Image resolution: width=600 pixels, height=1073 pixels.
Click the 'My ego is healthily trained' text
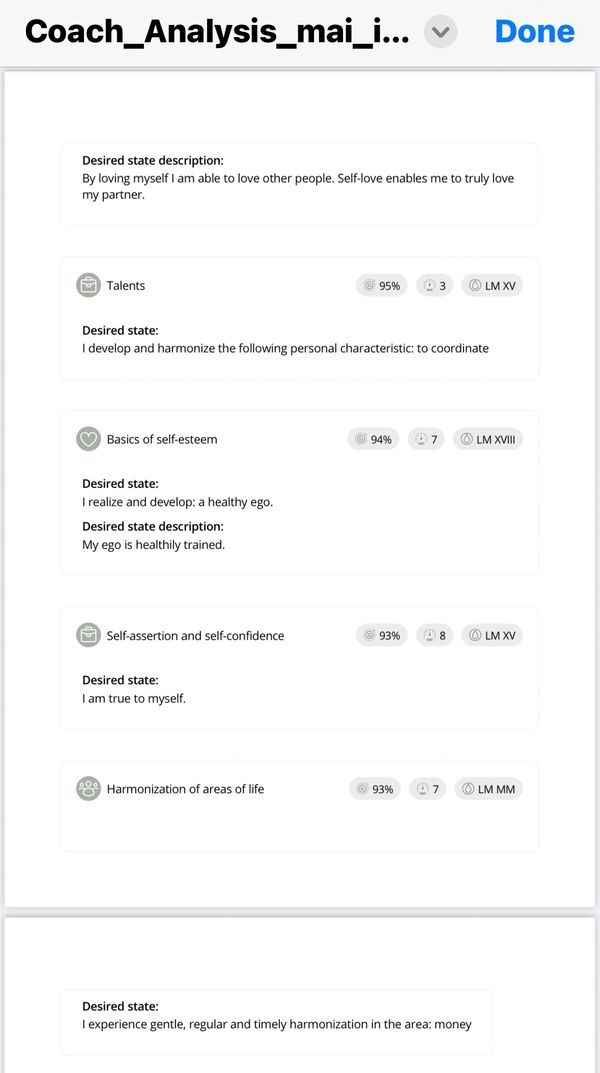153,545
